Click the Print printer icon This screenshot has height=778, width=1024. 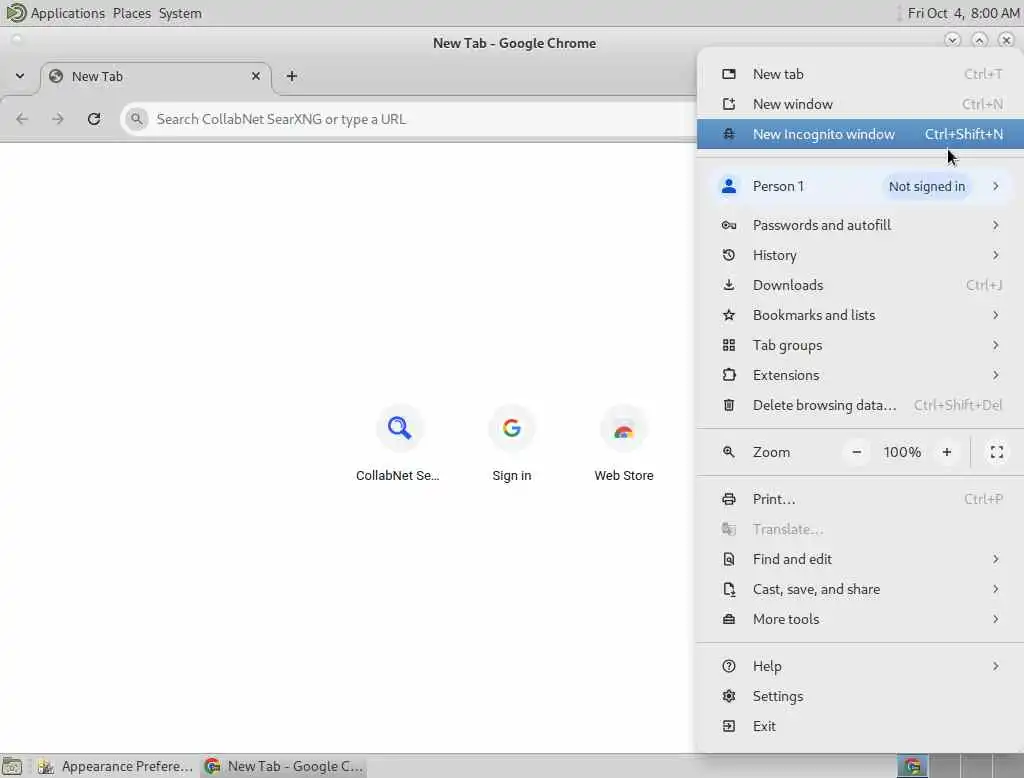tap(729, 499)
